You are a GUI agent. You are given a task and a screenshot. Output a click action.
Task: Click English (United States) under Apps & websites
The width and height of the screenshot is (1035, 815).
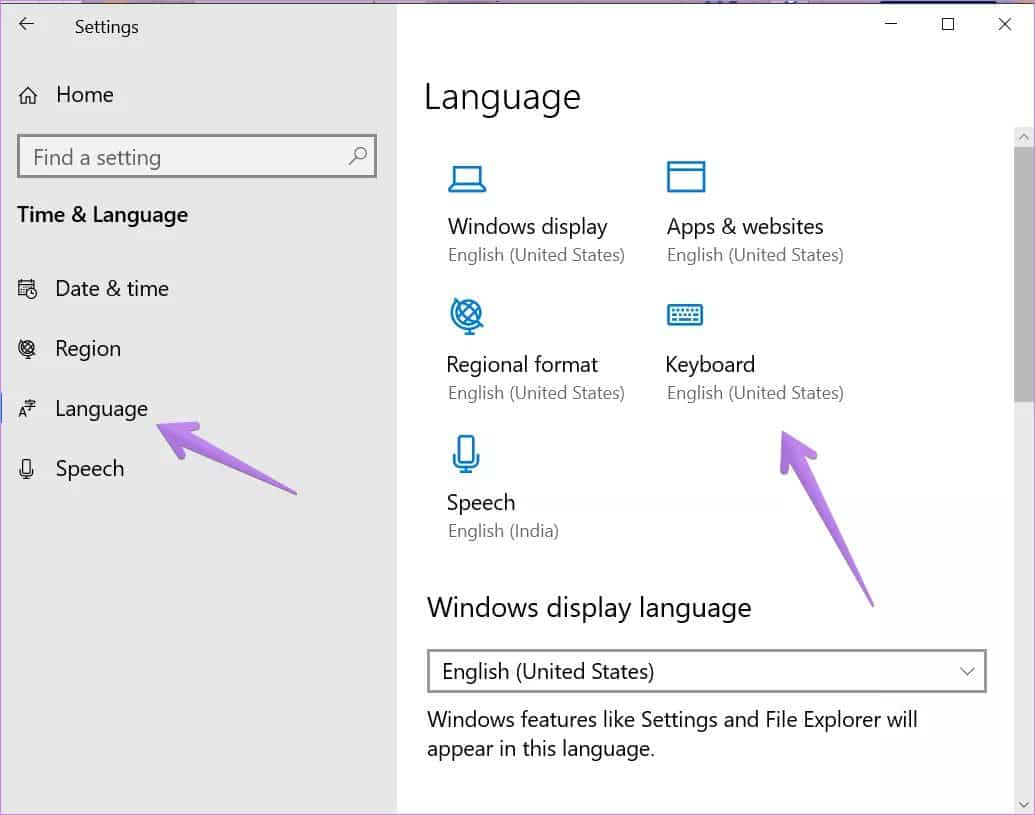pos(755,255)
